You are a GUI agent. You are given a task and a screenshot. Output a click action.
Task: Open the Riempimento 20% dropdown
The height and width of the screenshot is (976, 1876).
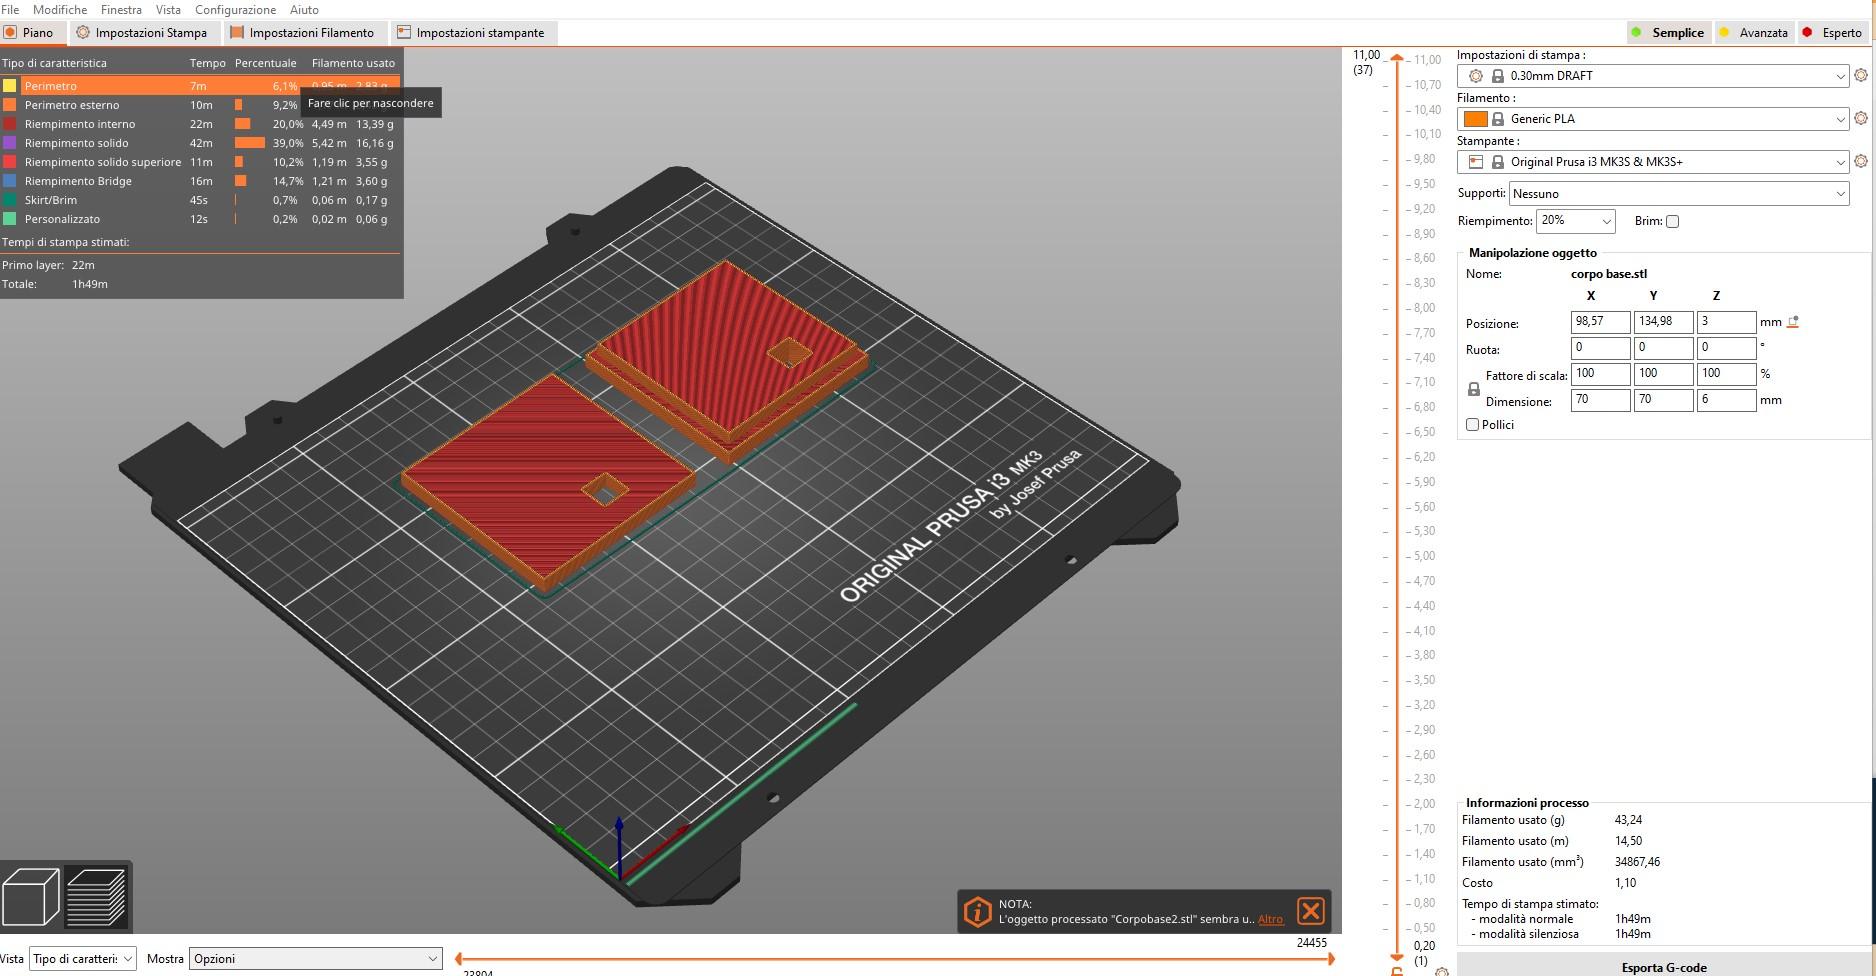point(1575,221)
